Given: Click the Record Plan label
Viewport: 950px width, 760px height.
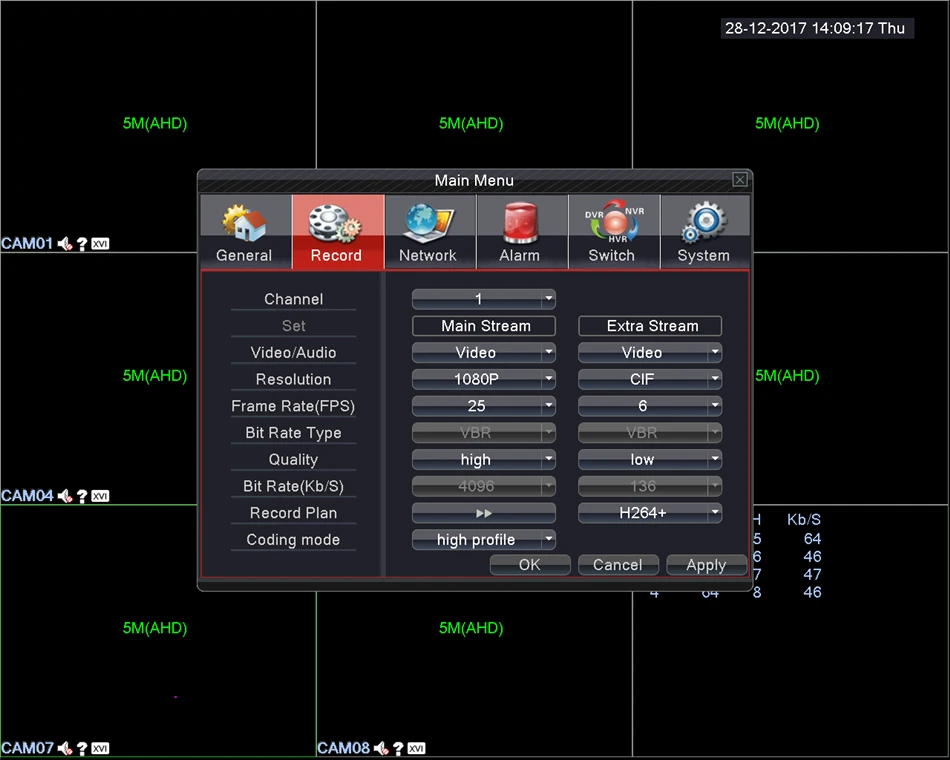Looking at the screenshot, I should (293, 513).
